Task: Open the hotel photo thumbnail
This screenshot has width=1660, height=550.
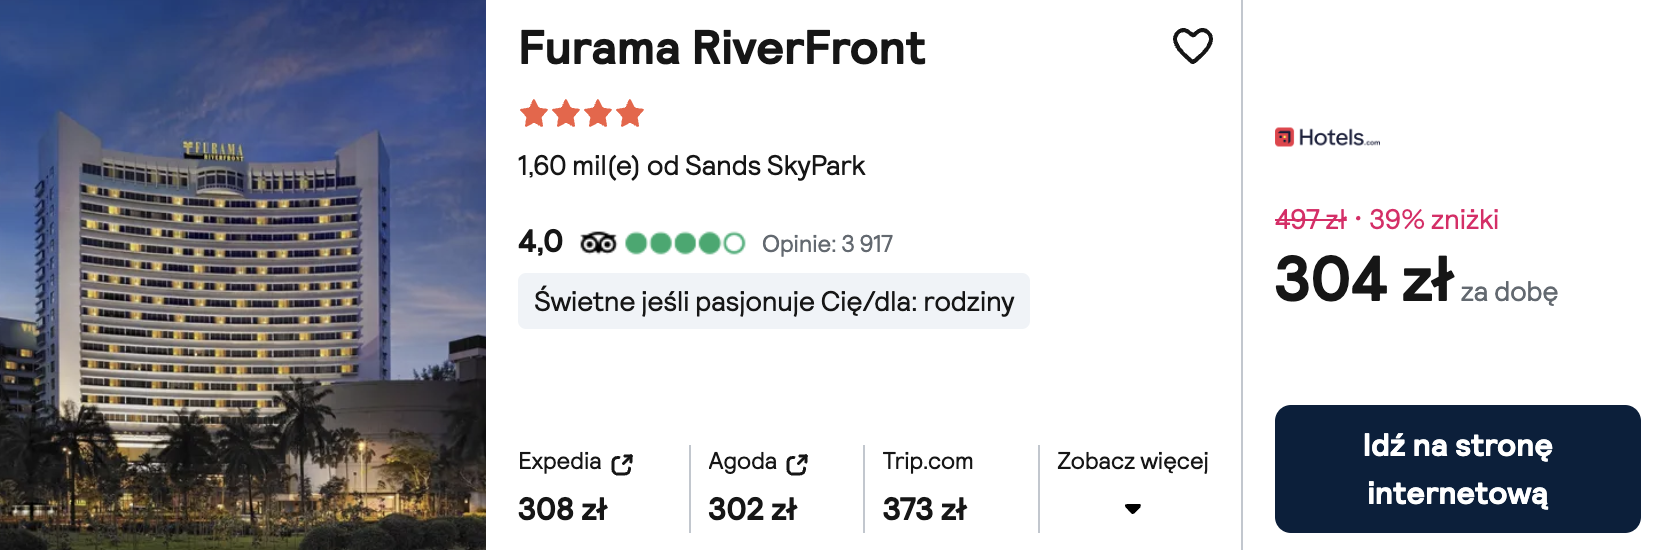Action: pos(243,275)
